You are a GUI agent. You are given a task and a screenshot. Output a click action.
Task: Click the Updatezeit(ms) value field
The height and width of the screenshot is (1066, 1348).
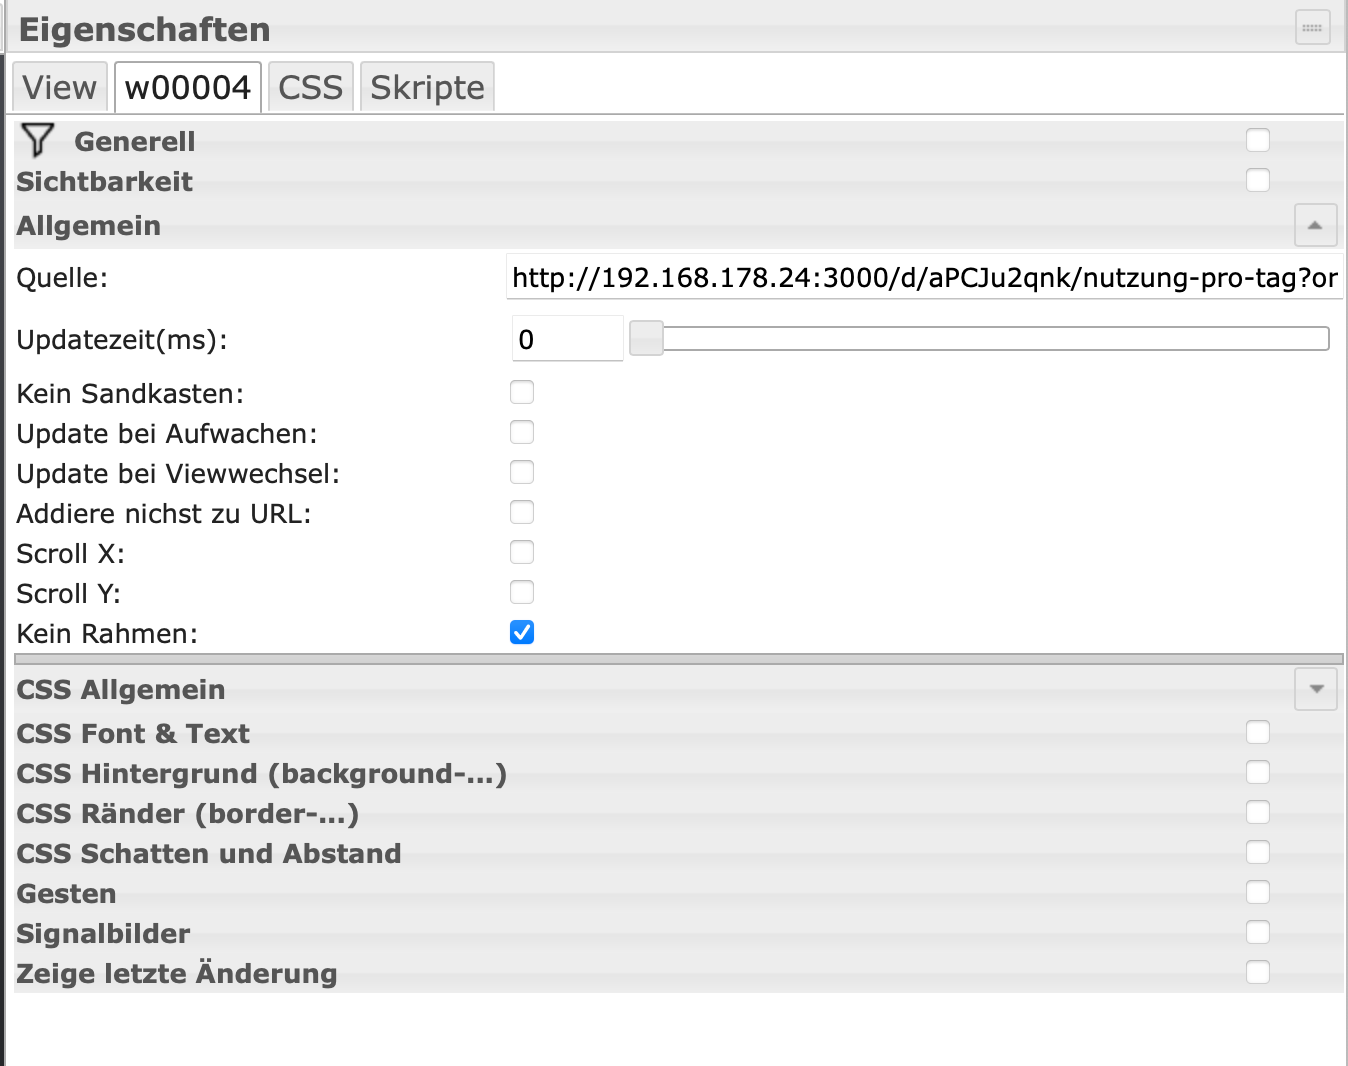click(x=567, y=339)
